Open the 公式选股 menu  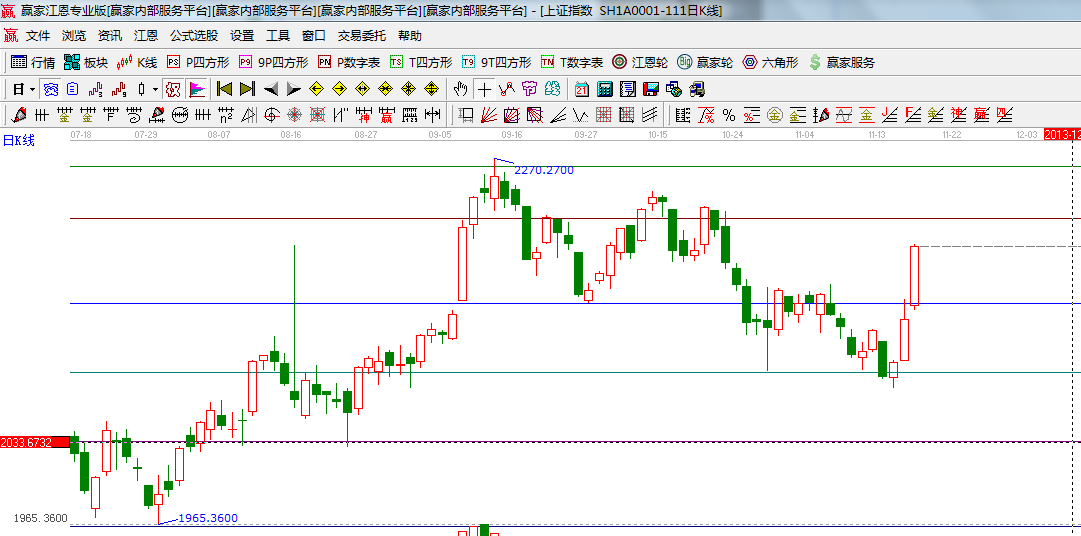pyautogui.click(x=193, y=35)
